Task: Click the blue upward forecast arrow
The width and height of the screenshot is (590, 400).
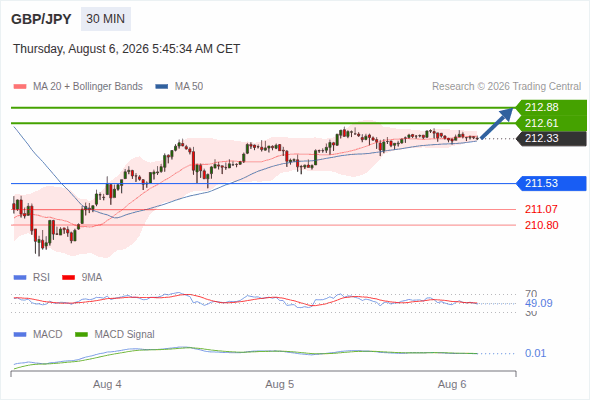Action: (497, 123)
